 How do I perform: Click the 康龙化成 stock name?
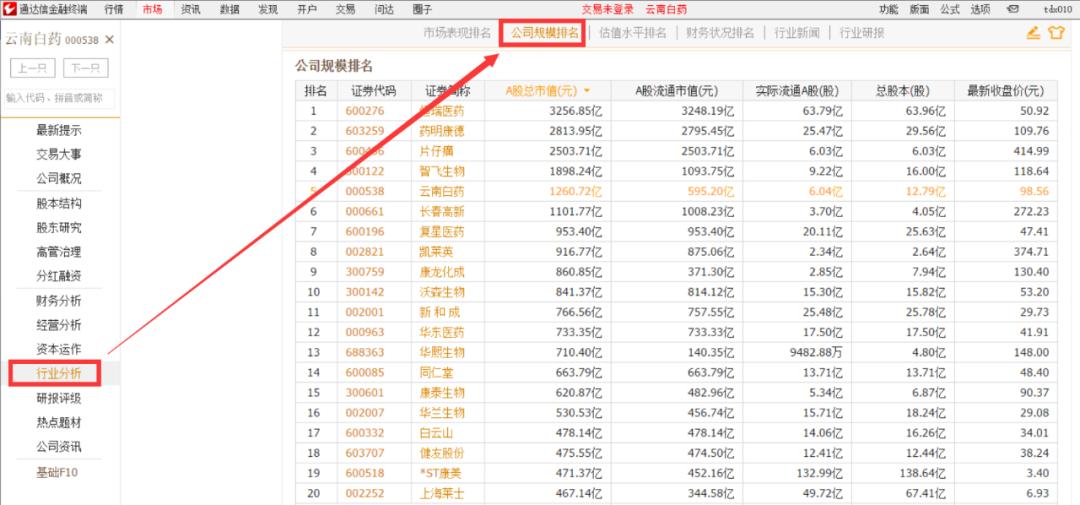point(442,272)
